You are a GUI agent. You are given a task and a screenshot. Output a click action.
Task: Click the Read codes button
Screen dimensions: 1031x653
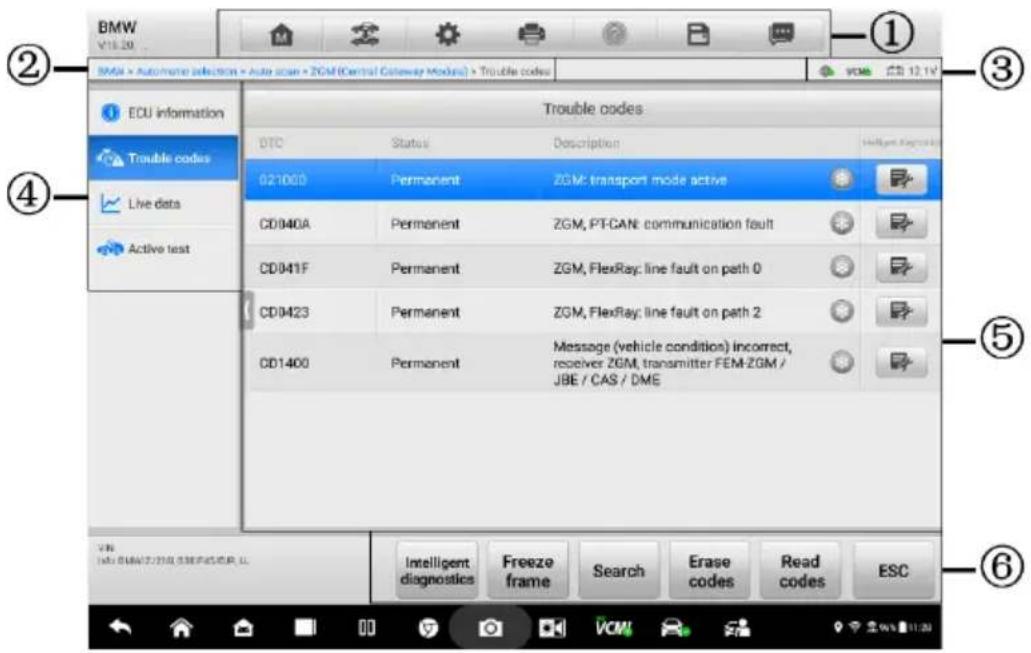pyautogui.click(x=801, y=571)
